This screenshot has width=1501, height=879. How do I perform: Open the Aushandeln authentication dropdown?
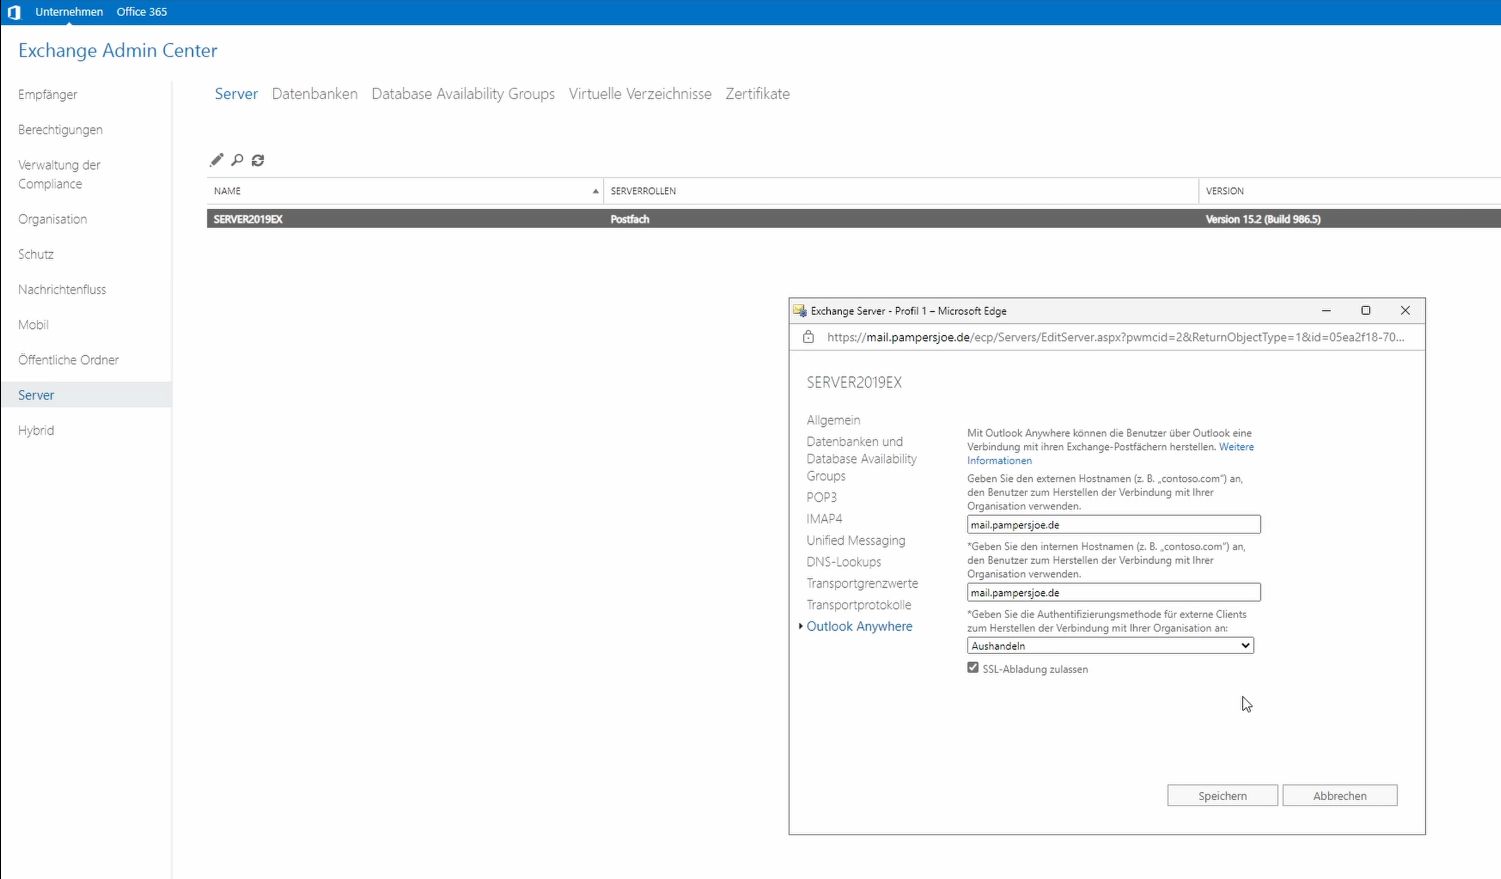1110,646
